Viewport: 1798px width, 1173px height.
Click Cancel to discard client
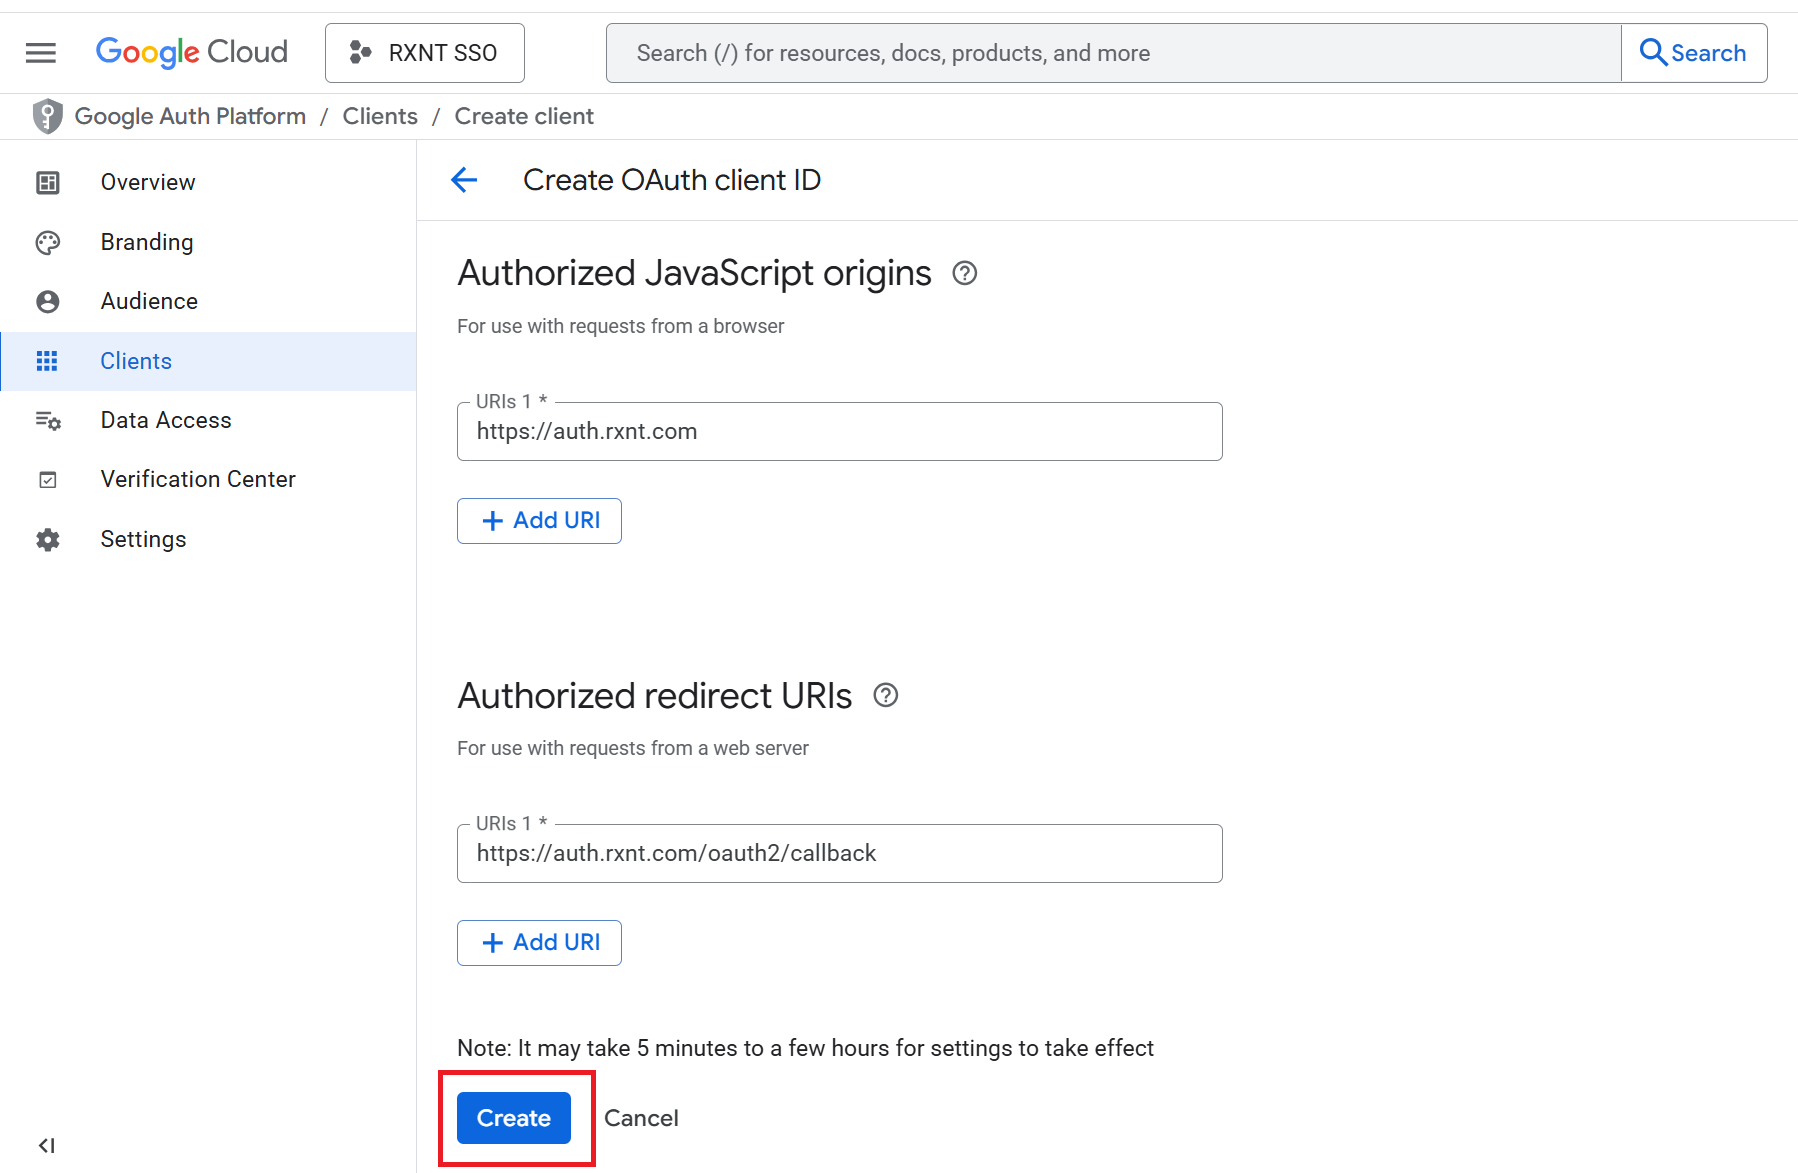tap(641, 1118)
